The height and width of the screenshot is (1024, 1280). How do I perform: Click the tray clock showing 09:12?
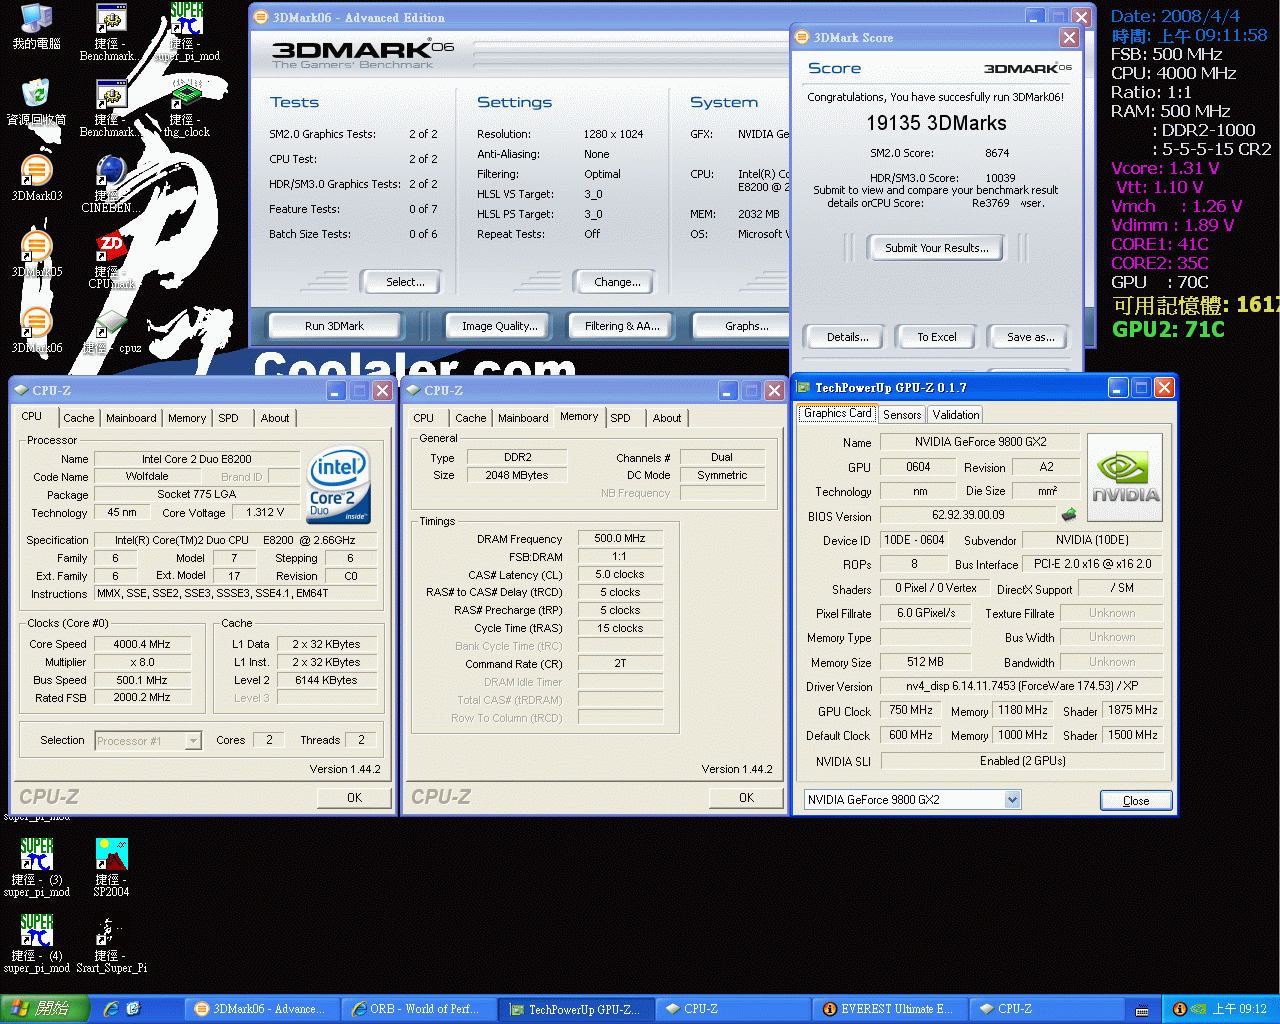tap(1239, 1009)
